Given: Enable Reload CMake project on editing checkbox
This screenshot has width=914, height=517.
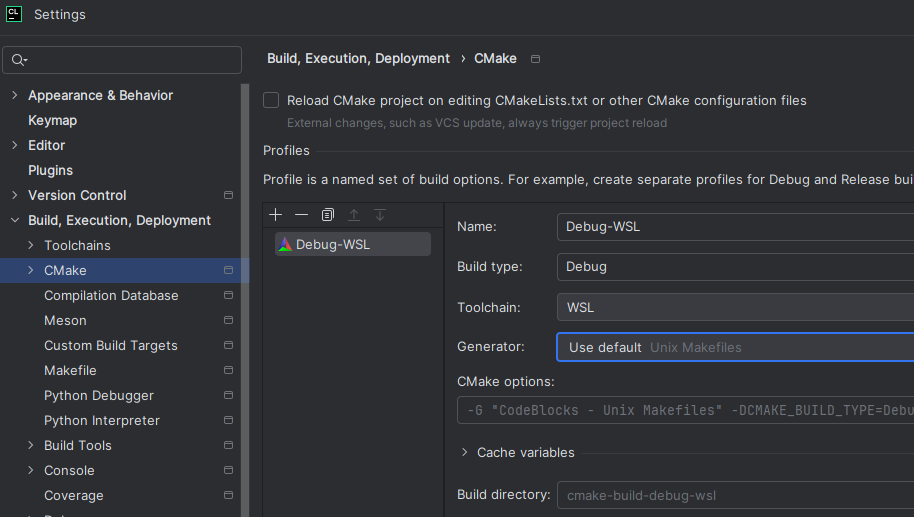Looking at the screenshot, I should [271, 100].
